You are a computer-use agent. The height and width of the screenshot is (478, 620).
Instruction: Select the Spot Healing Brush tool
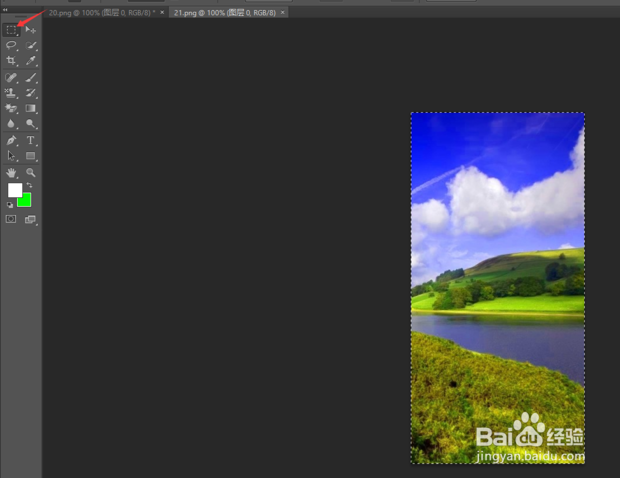[x=11, y=77]
